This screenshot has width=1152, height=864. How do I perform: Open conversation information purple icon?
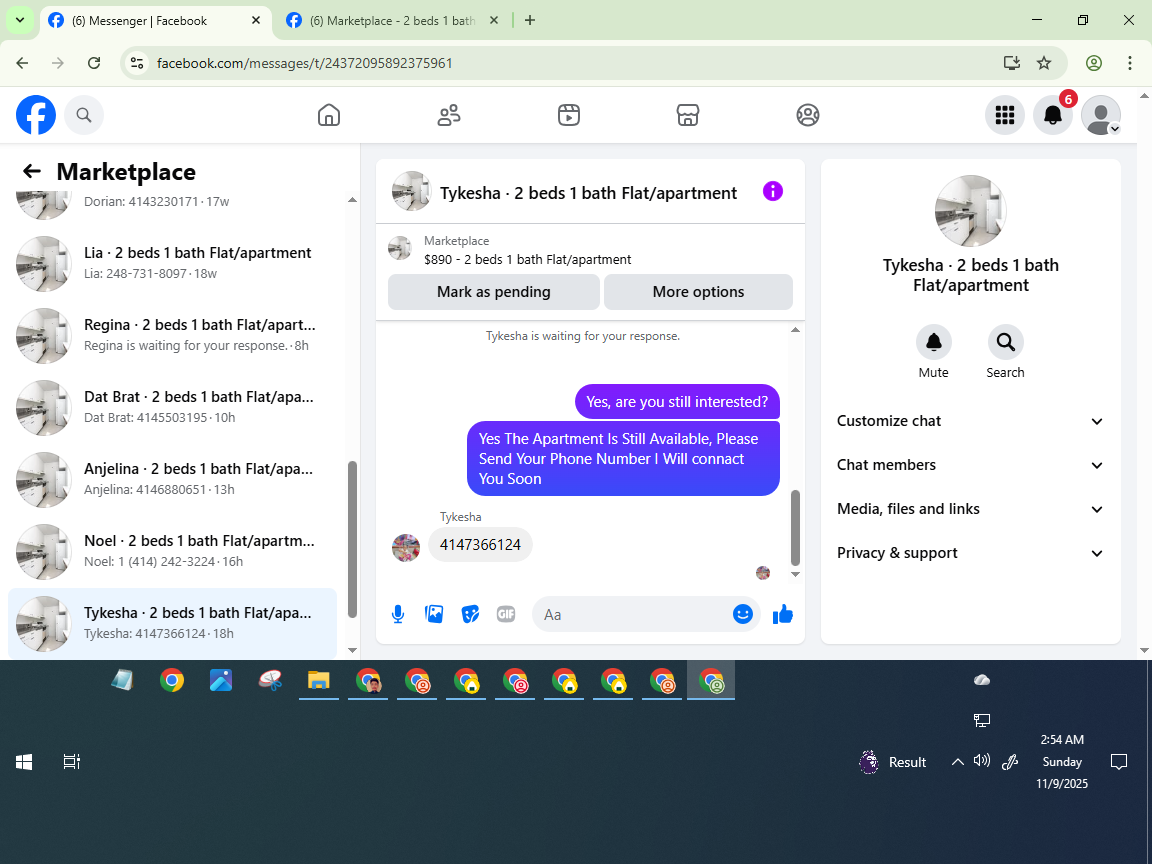click(773, 192)
